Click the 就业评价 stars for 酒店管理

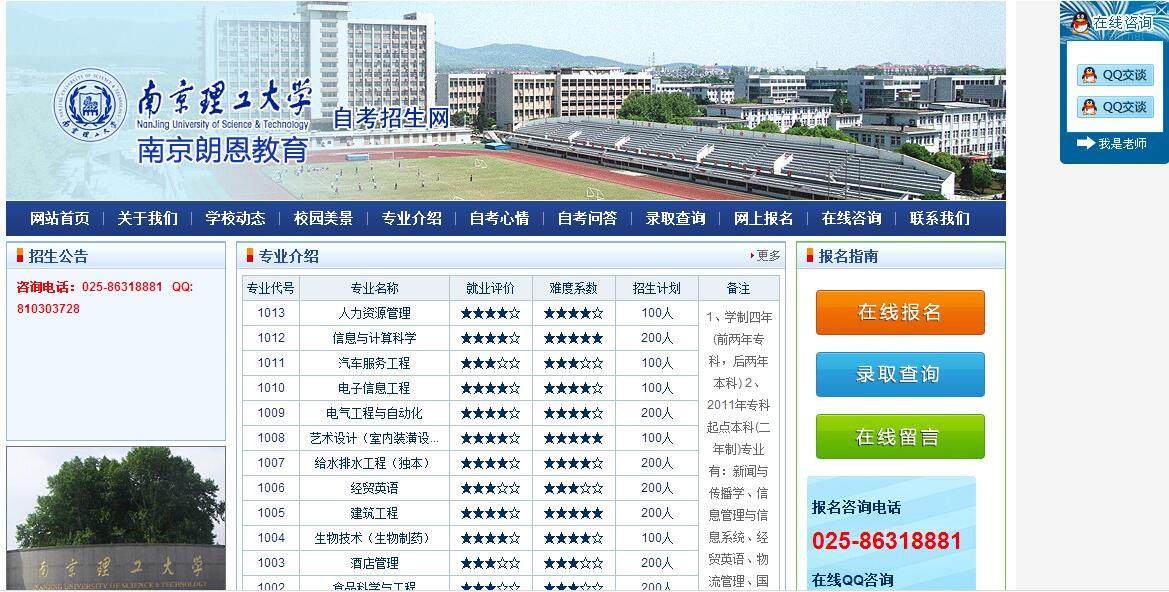click(x=491, y=563)
